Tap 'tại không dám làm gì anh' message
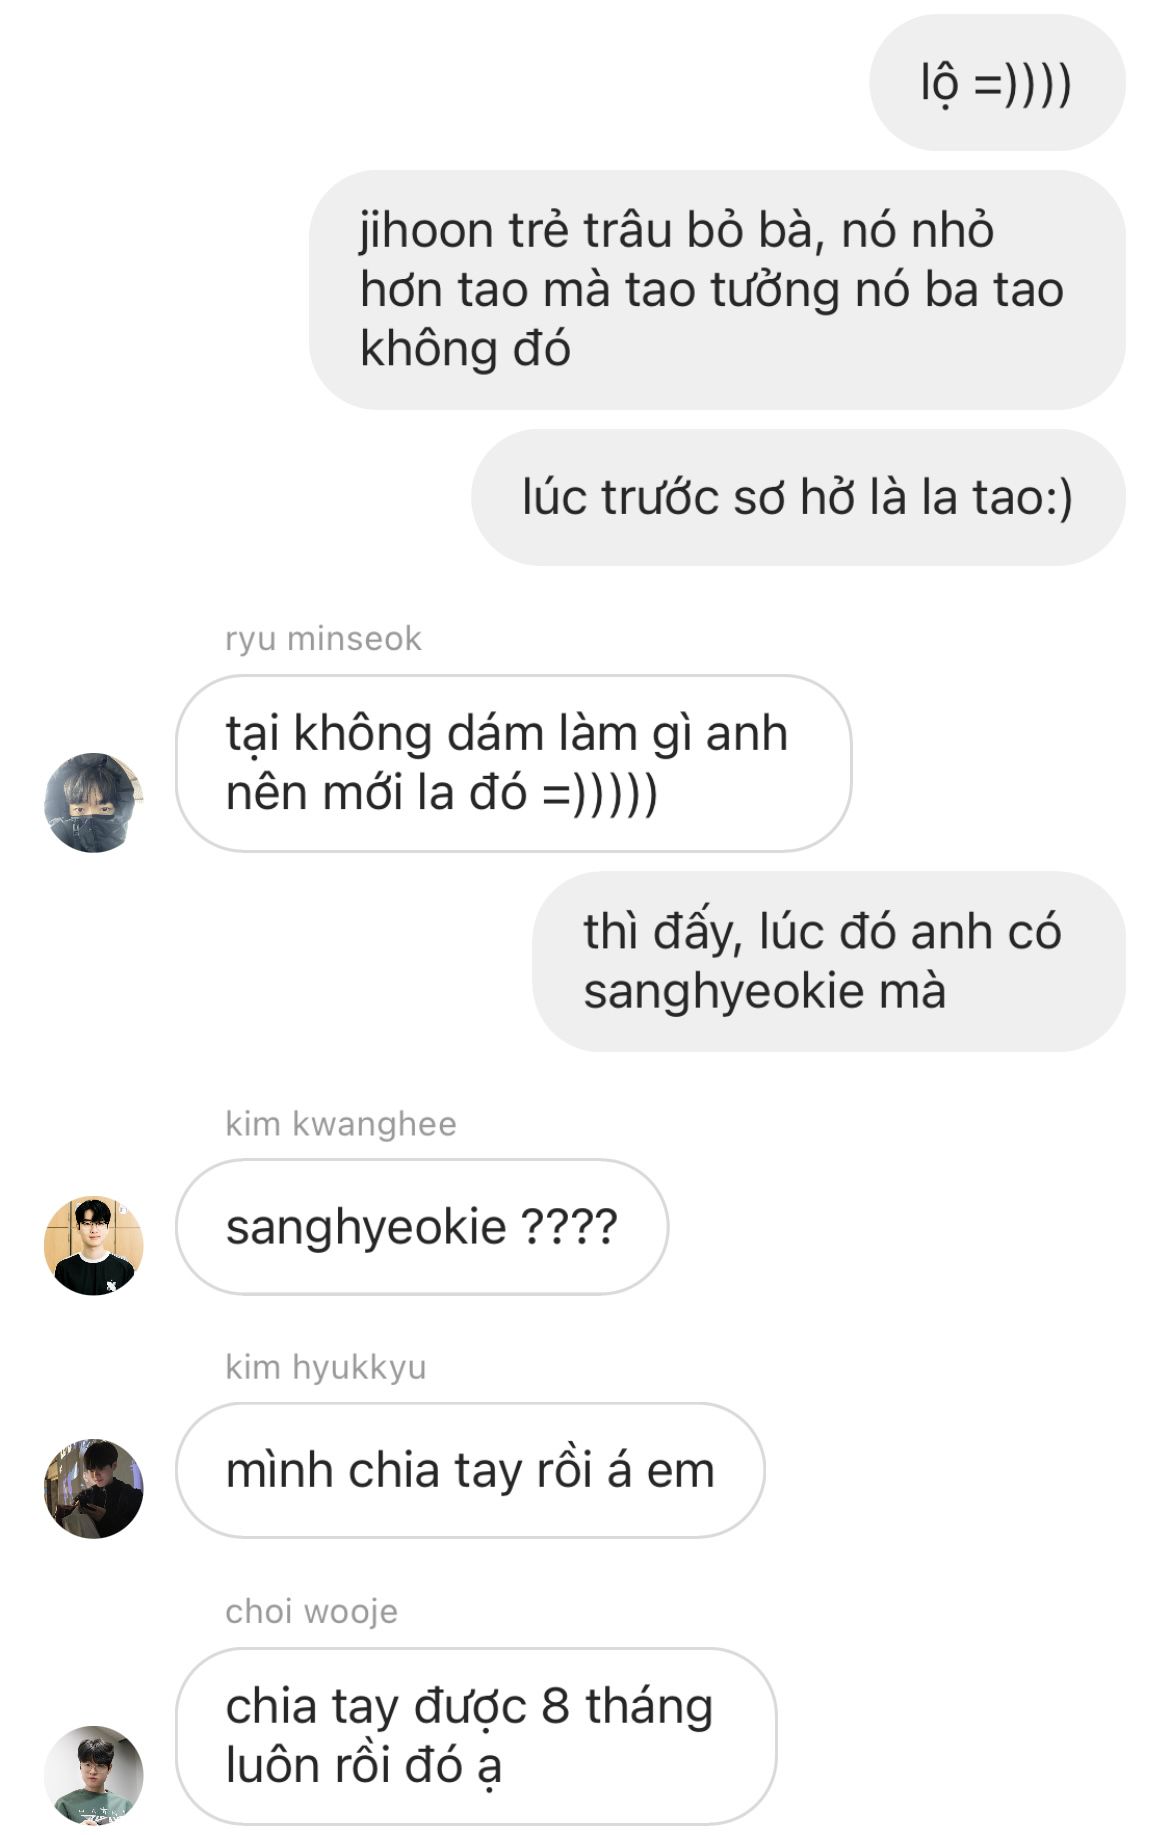This screenshot has height=1835, width=1170. 513,763
